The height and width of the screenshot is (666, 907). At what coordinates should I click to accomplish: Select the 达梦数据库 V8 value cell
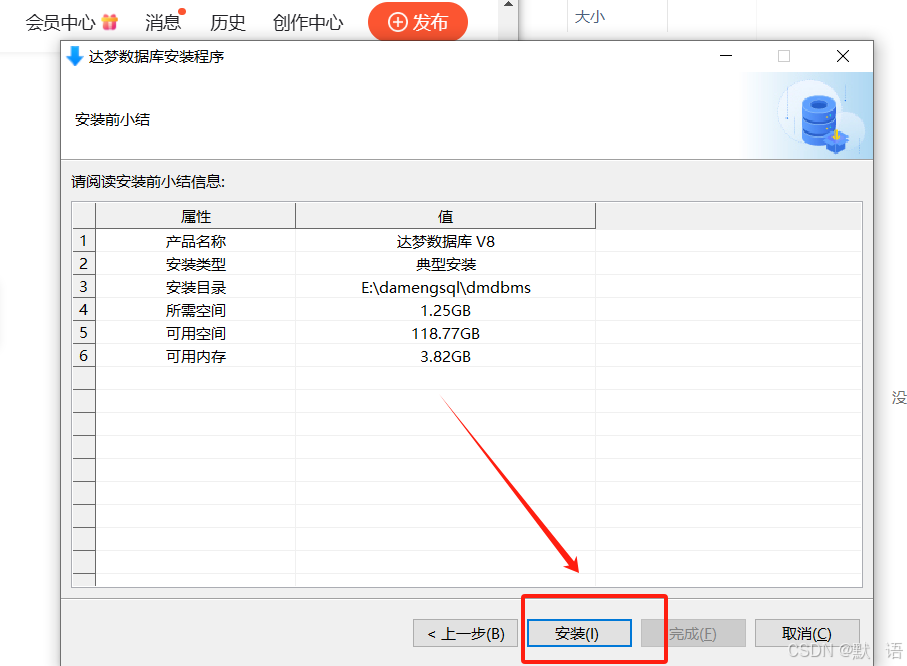pos(445,241)
